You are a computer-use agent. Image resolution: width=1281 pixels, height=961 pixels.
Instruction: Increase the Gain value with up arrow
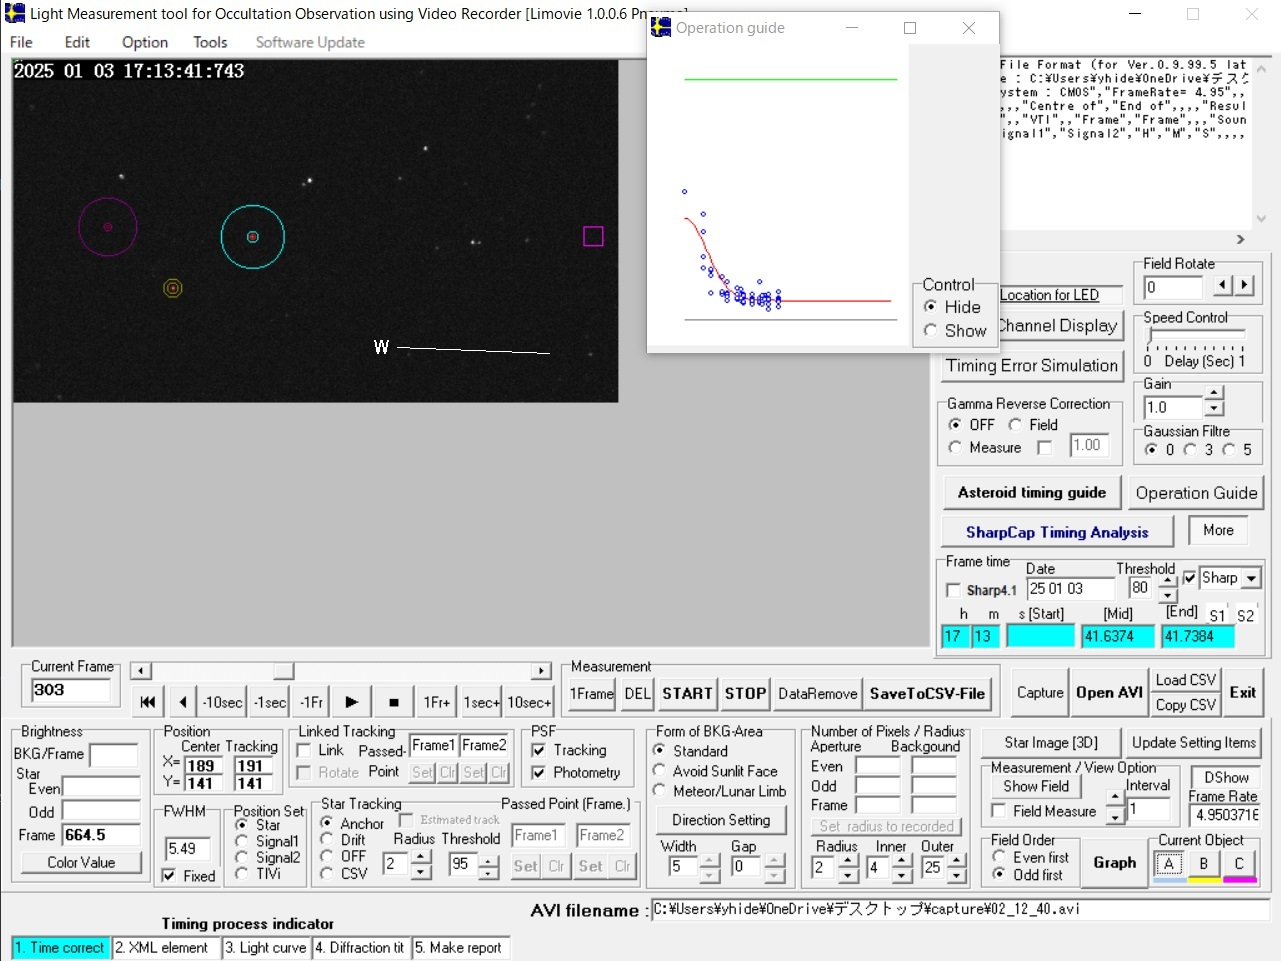click(1214, 393)
